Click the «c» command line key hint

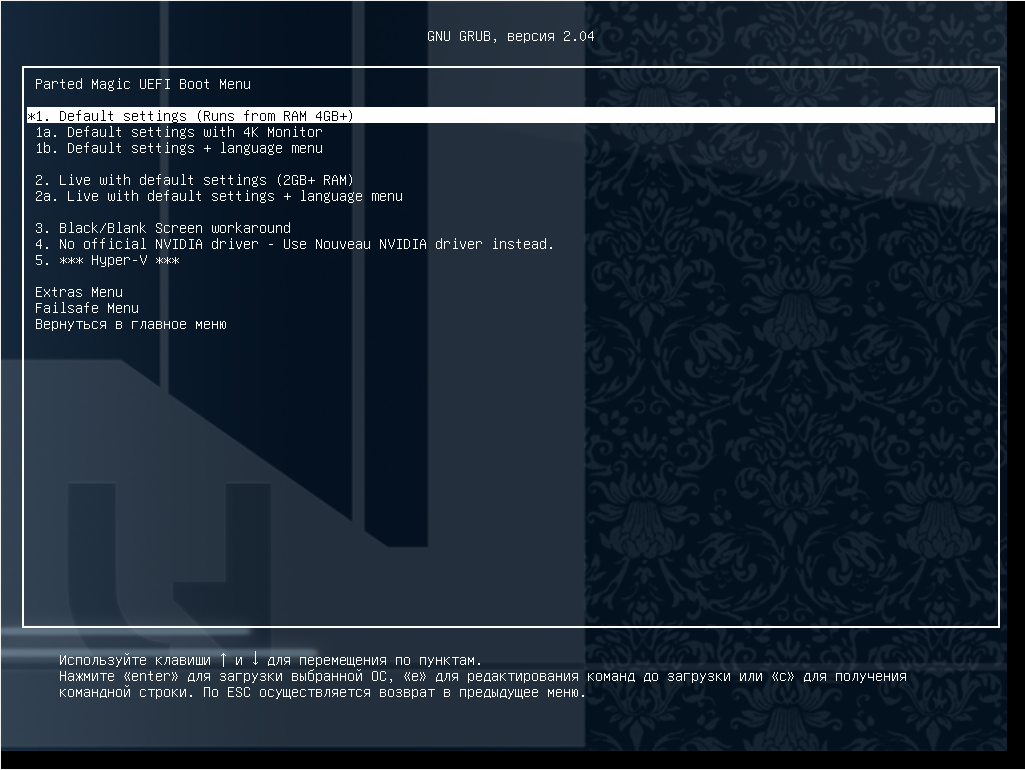pyautogui.click(x=779, y=676)
